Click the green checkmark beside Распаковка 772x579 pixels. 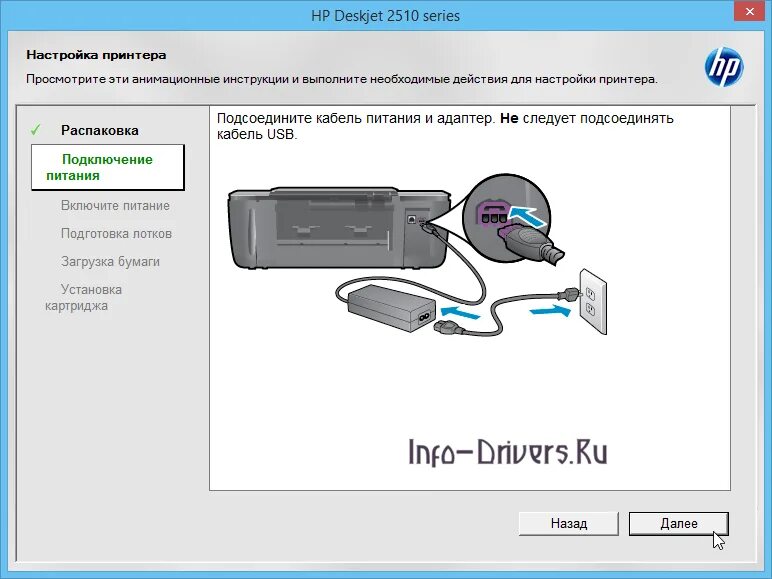35,130
